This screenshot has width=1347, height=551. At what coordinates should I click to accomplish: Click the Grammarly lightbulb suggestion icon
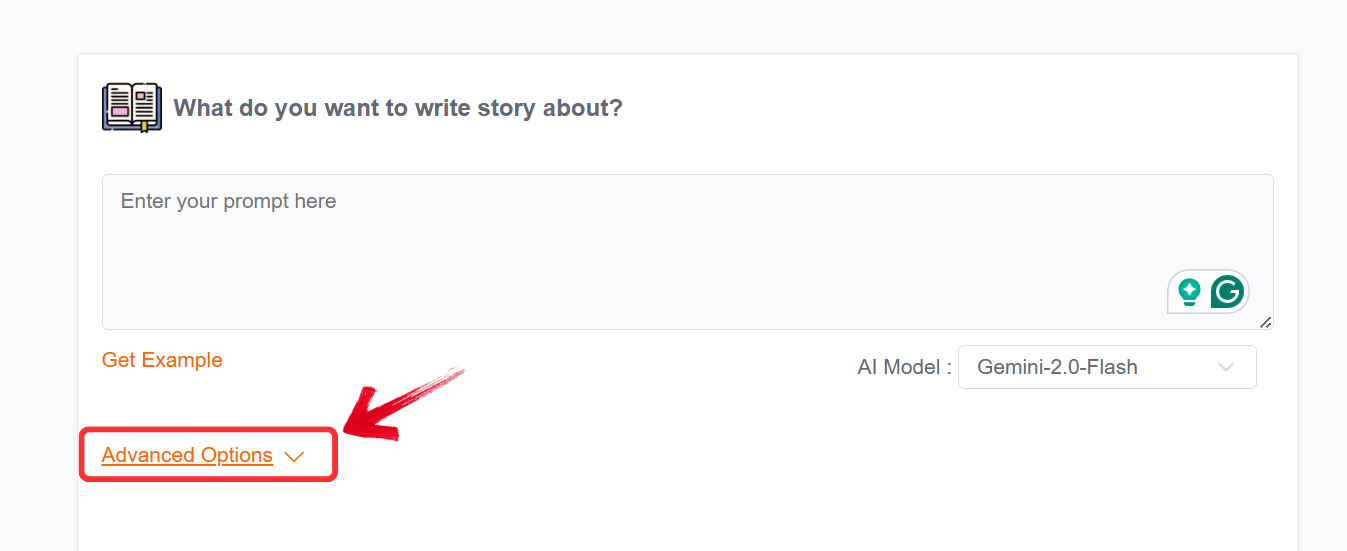[x=1189, y=292]
